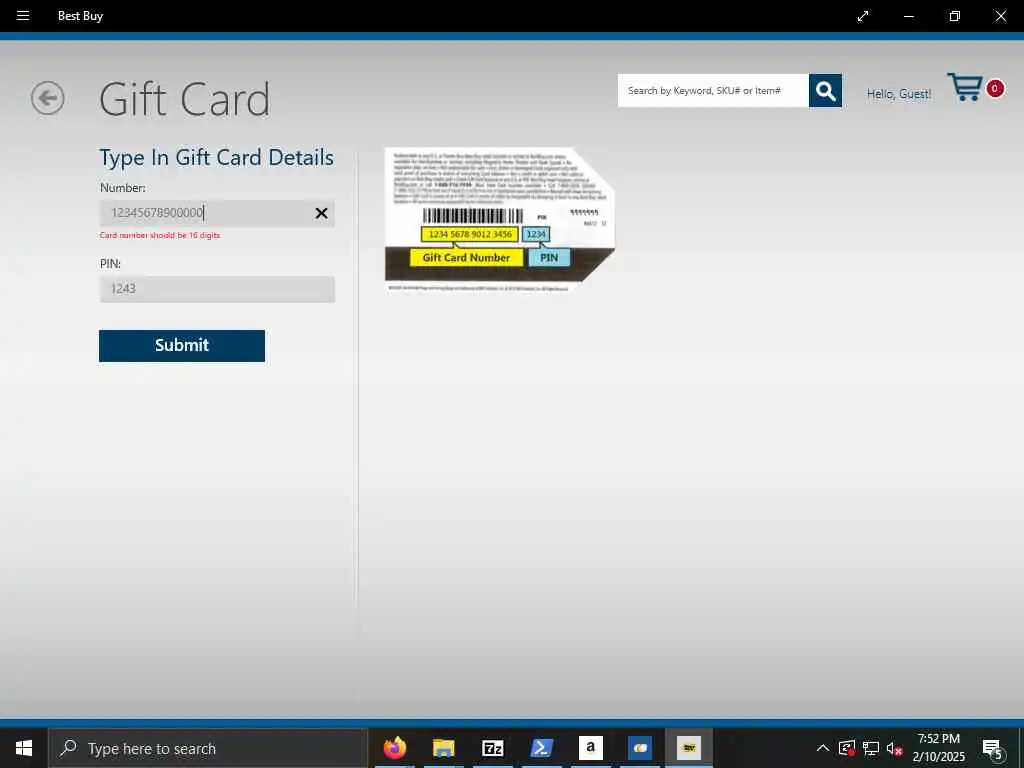Open the Windows Start menu

tap(24, 748)
